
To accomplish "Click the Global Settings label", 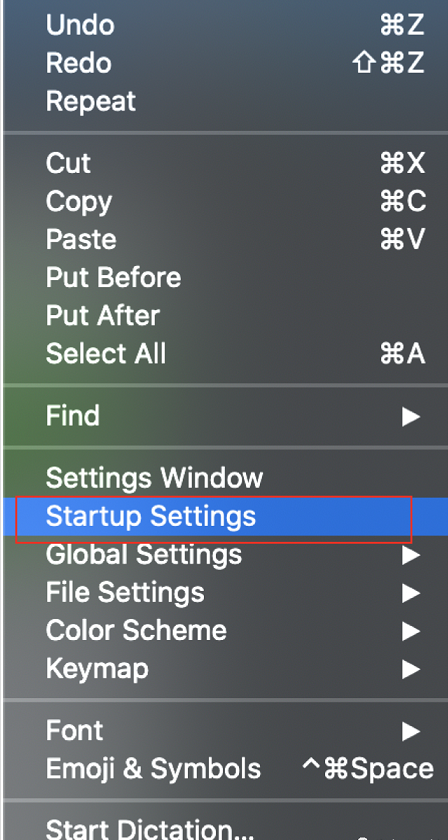I will [x=144, y=555].
